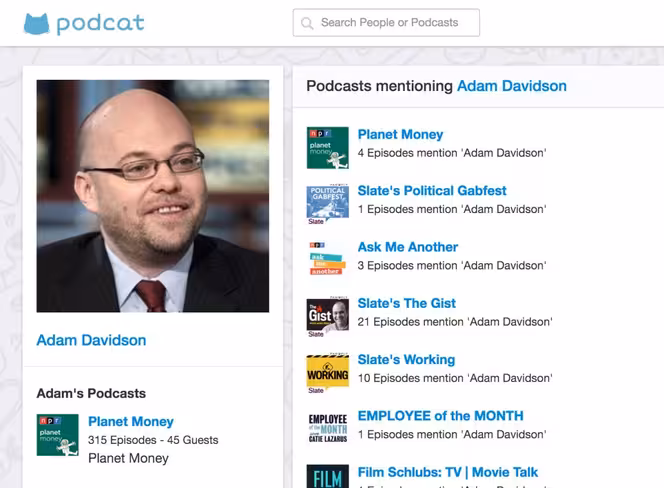Image resolution: width=664 pixels, height=488 pixels.
Task: Open Slate's The Gist link
Action: point(407,303)
